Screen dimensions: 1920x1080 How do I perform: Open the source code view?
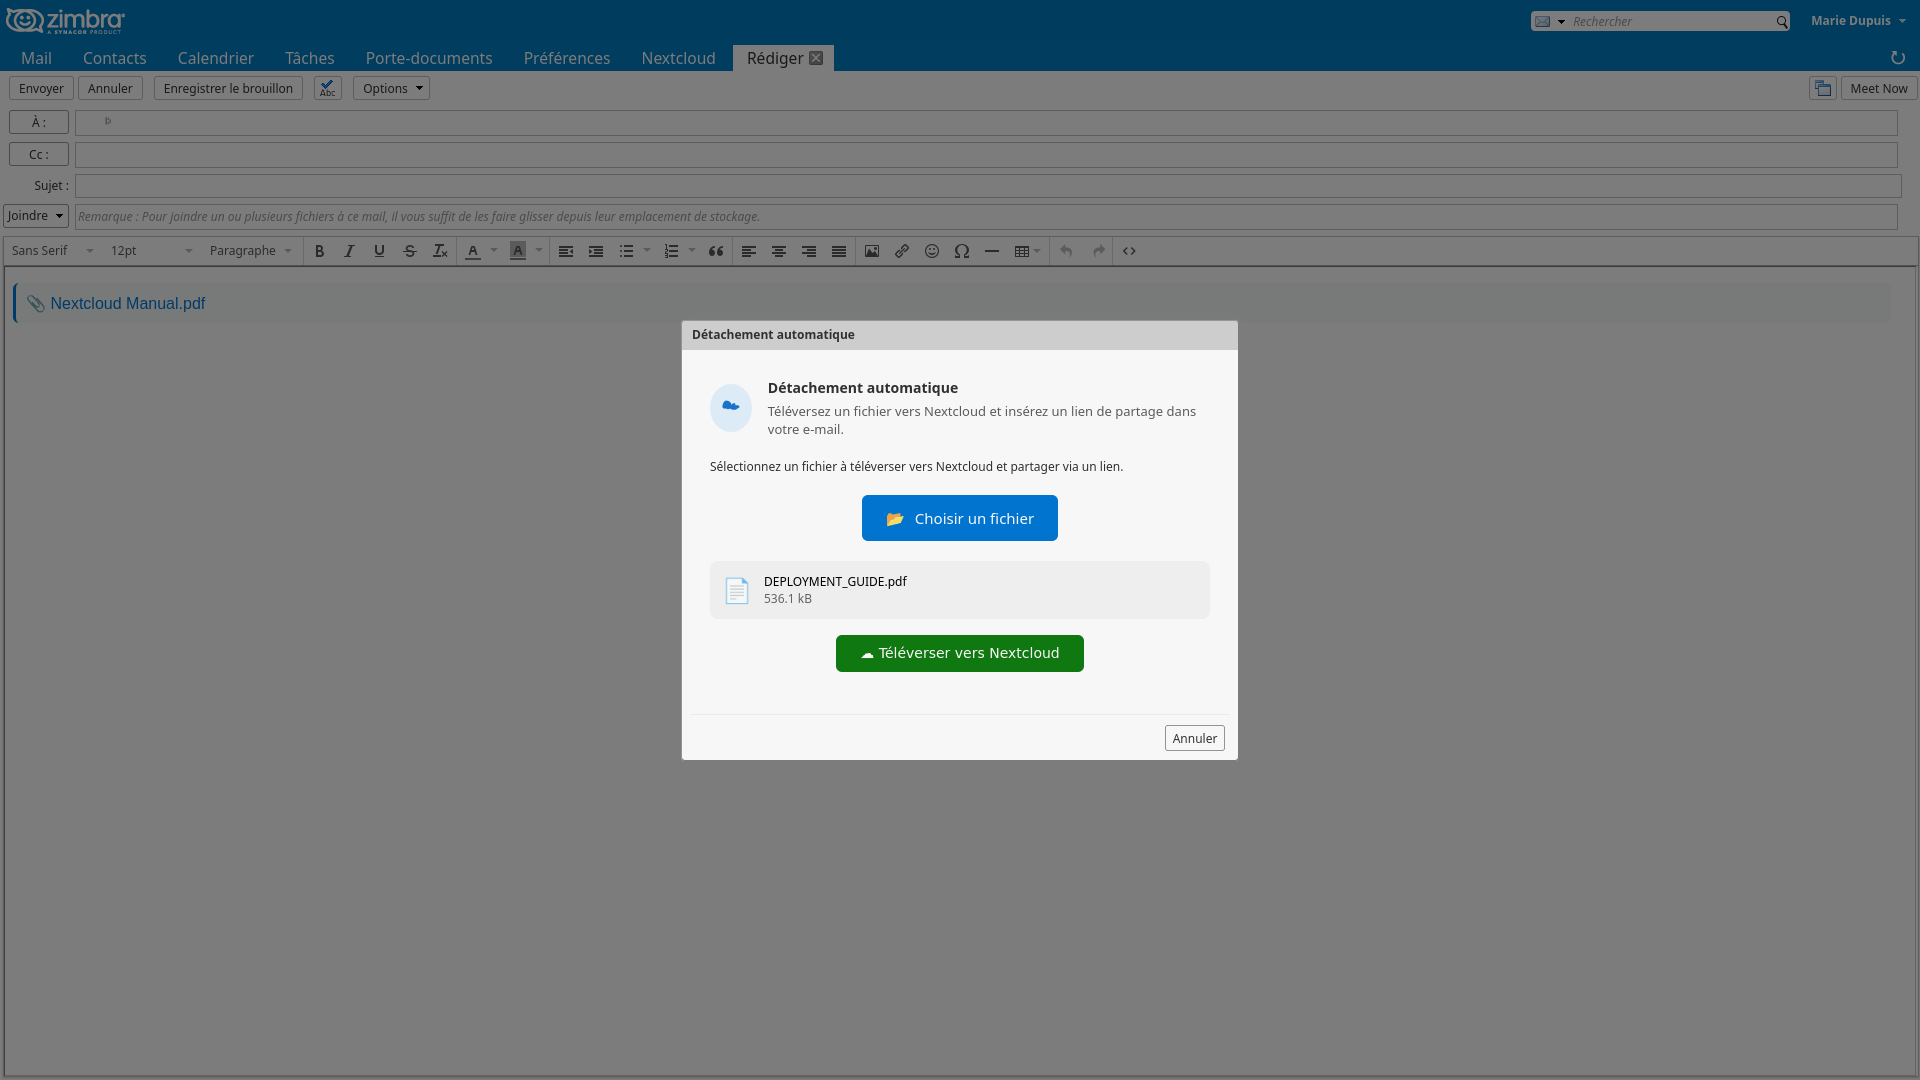[x=1128, y=251]
